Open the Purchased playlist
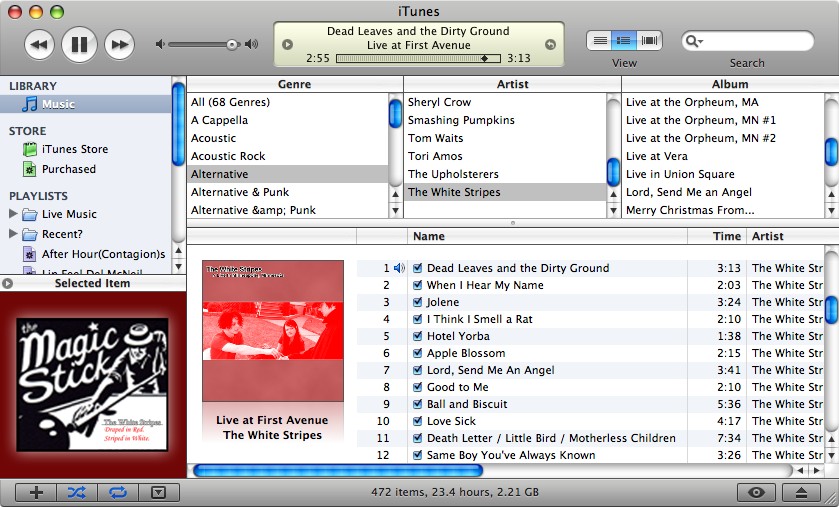Viewport: 839px width, 507px height. coord(68,169)
